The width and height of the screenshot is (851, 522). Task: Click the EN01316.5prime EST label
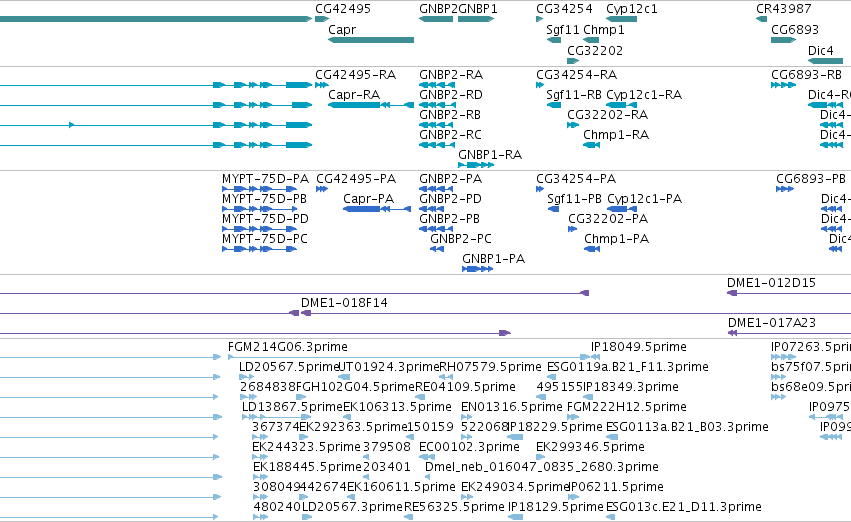click(512, 408)
